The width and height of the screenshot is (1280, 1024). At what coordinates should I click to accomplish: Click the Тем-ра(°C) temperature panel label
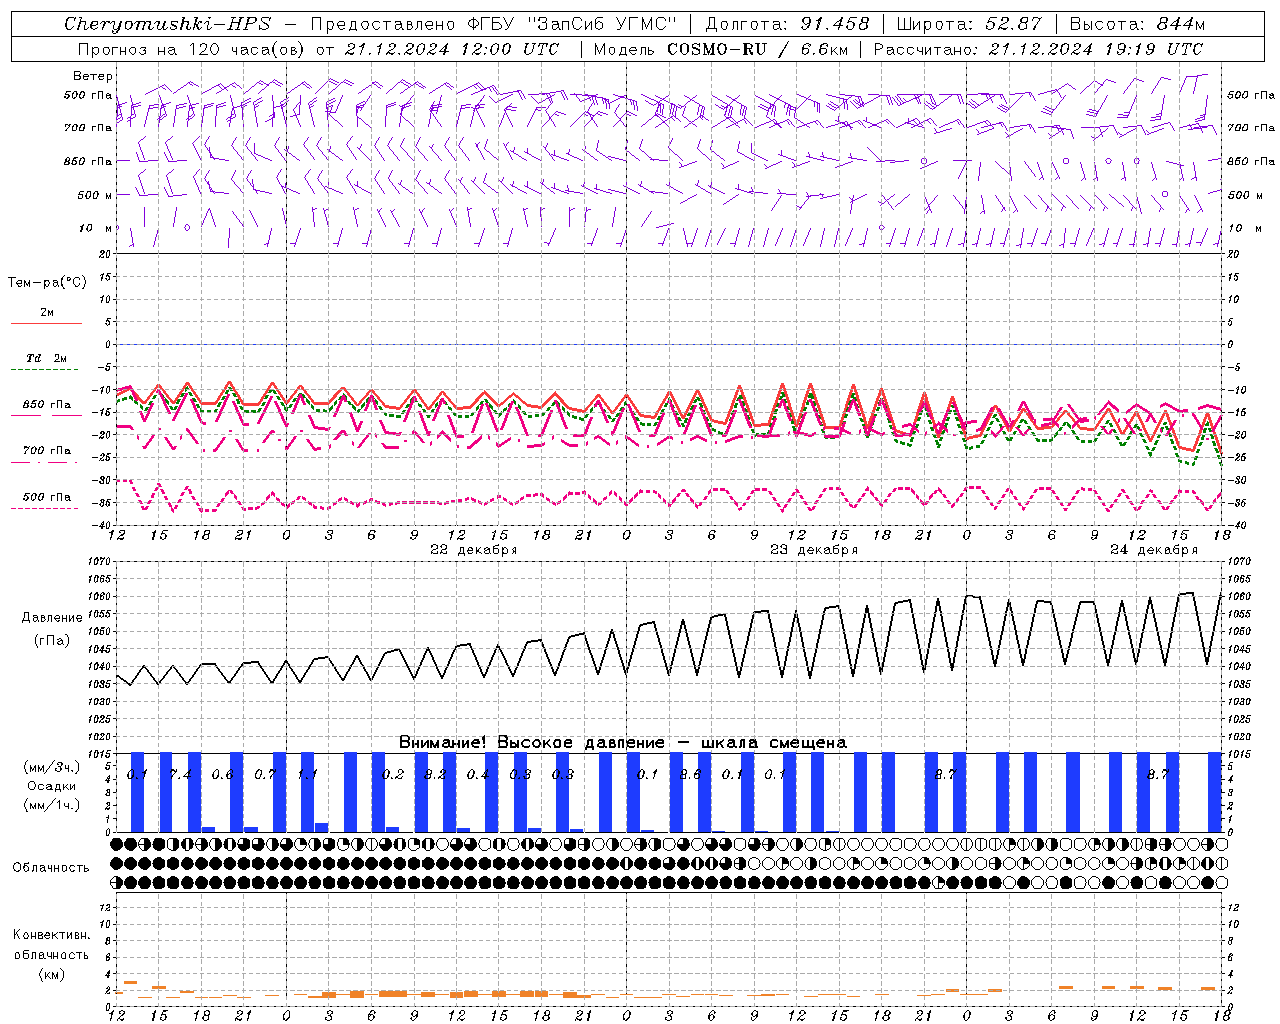point(47,283)
